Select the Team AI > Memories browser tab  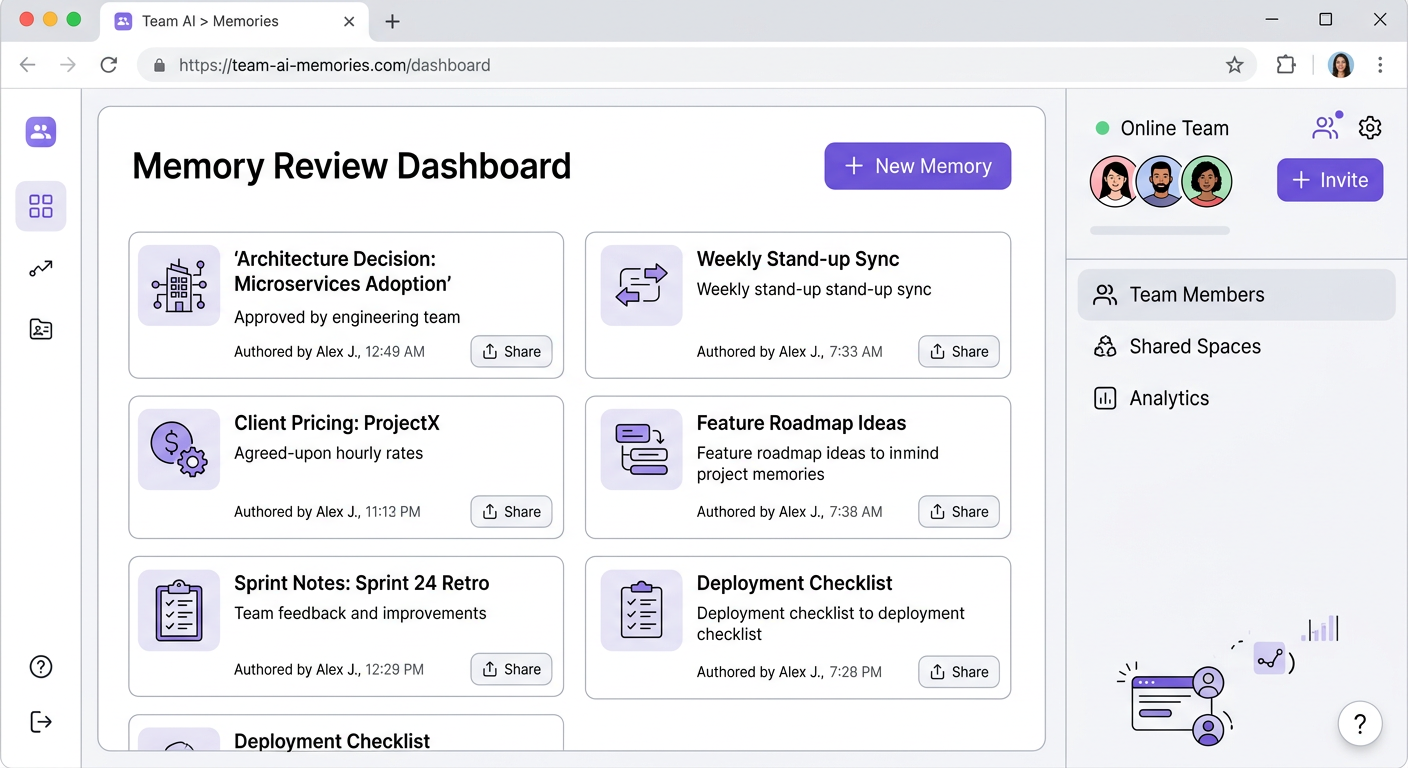pyautogui.click(x=235, y=21)
